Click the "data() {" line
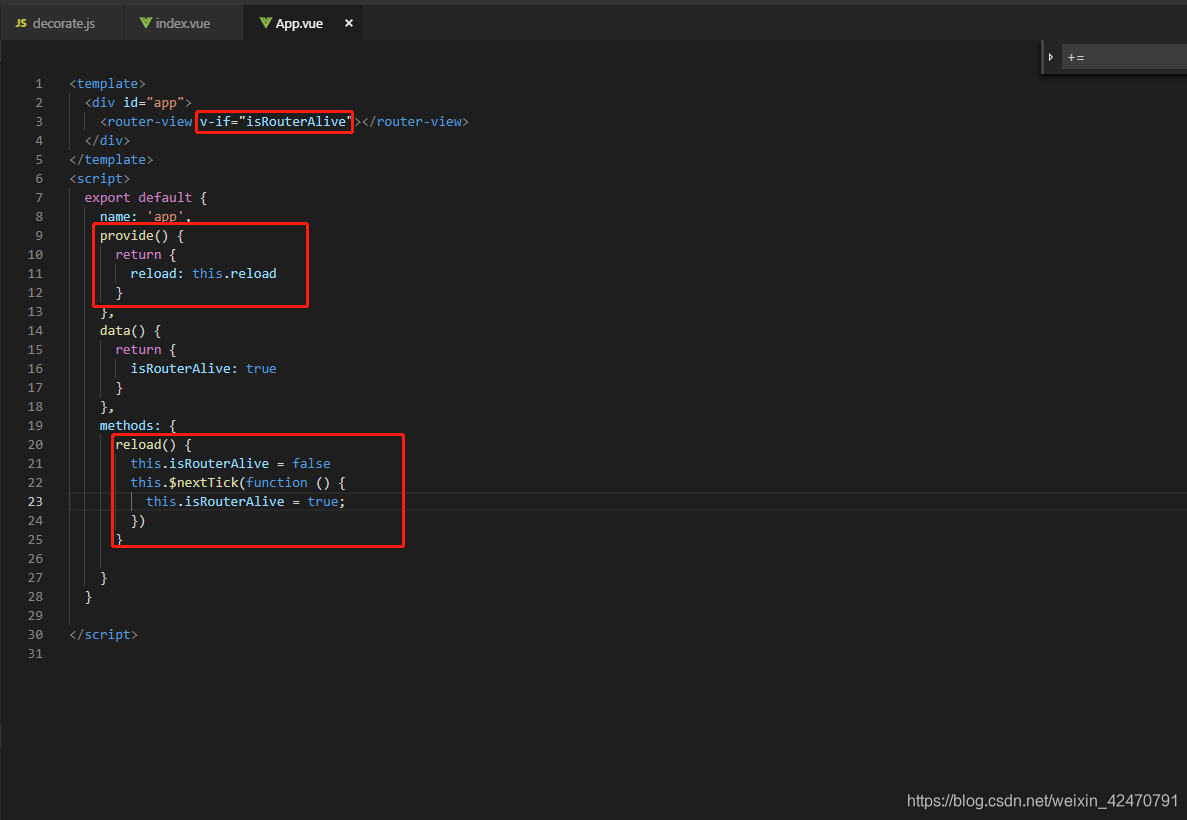Viewport: 1187px width, 820px height. [x=130, y=330]
